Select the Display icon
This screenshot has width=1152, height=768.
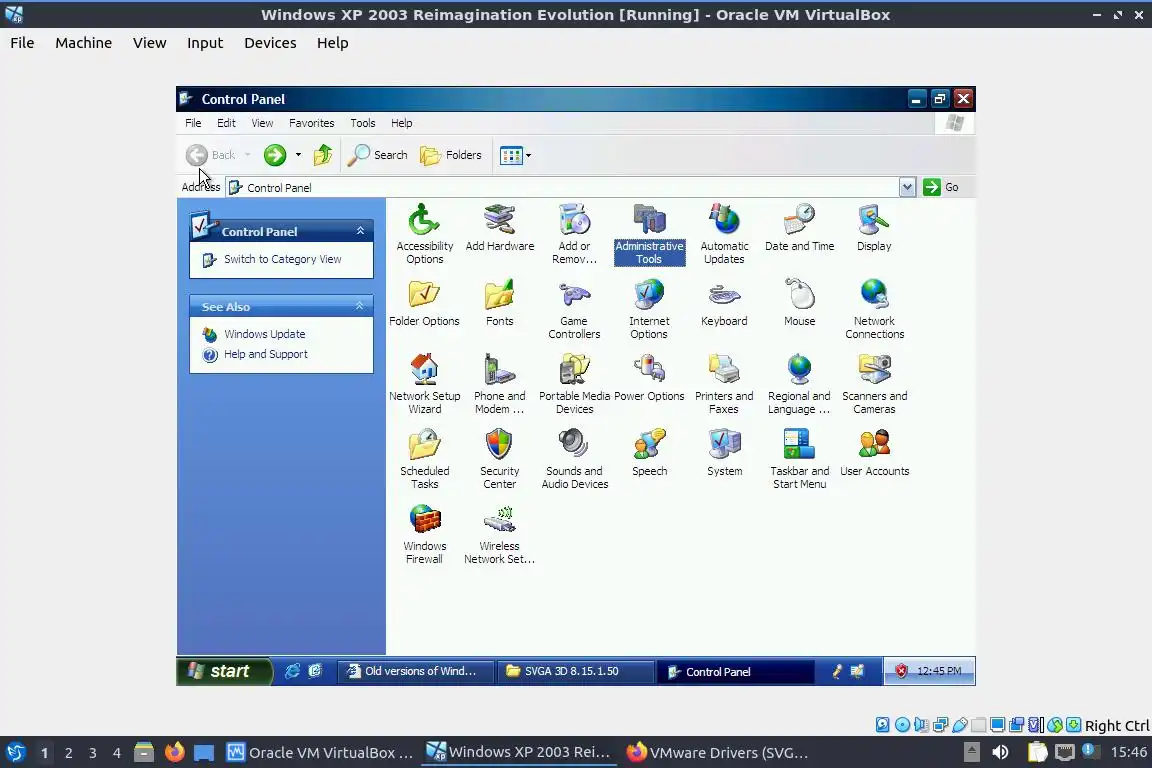(874, 228)
